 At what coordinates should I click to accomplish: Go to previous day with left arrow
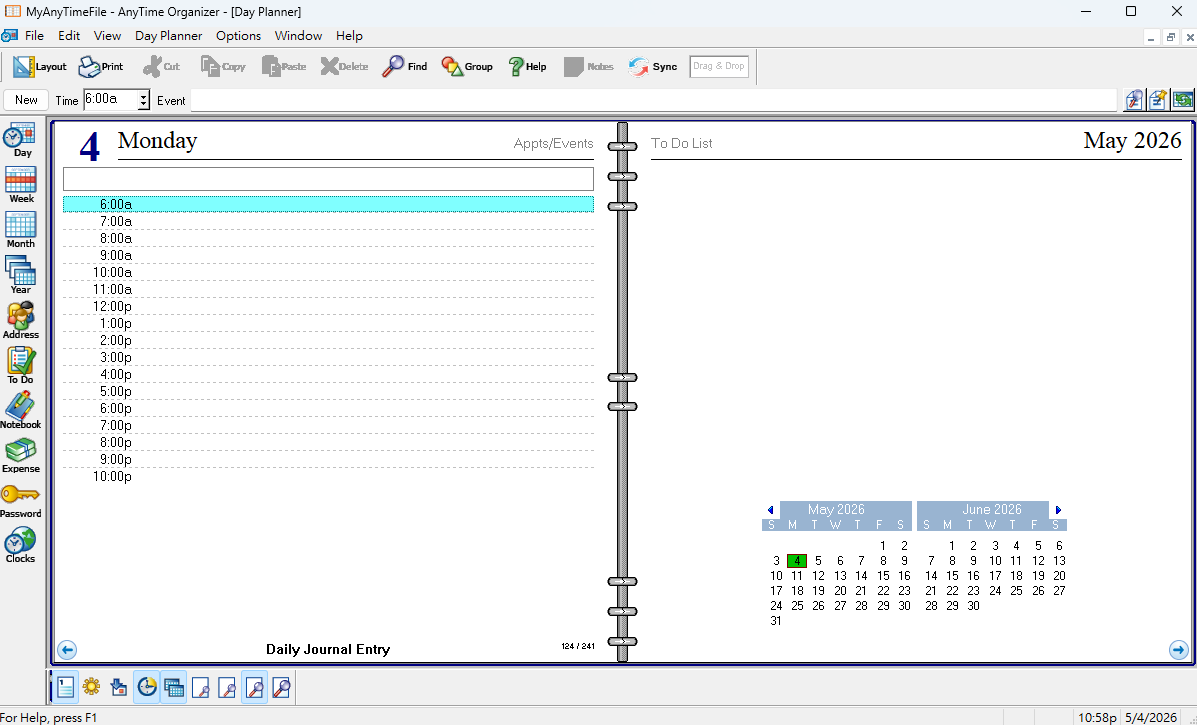click(x=67, y=650)
